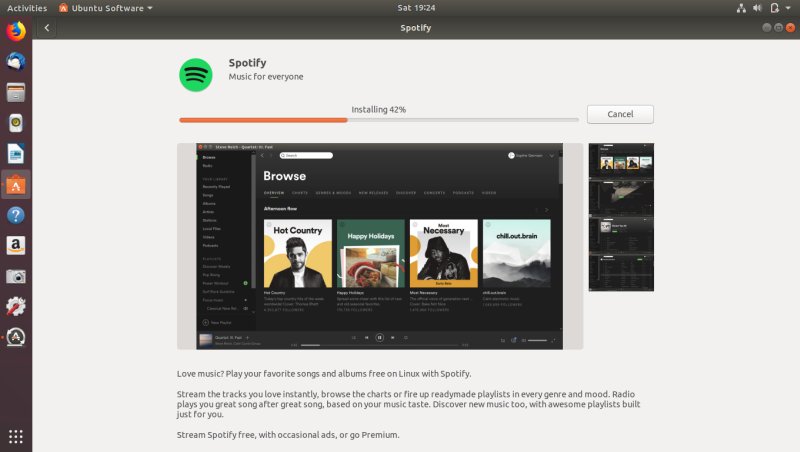Open the Ubuntu Software app menu
The width and height of the screenshot is (800, 452).
[x=105, y=8]
